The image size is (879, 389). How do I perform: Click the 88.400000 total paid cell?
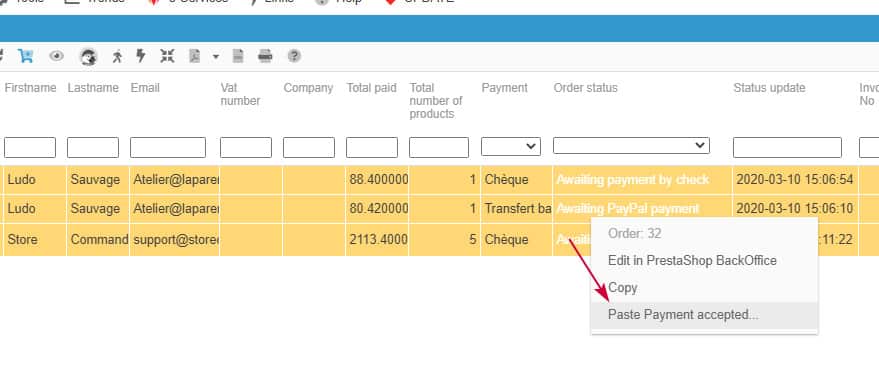tap(377, 180)
